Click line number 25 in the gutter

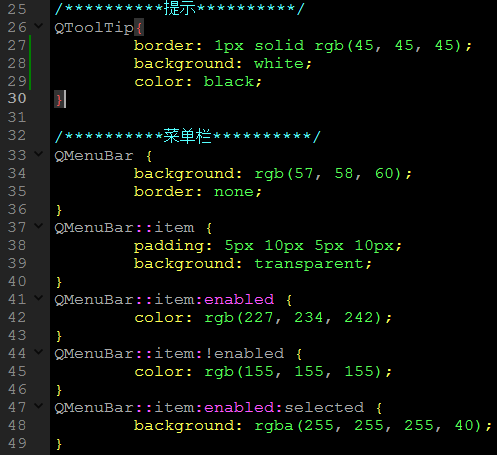tap(17, 9)
